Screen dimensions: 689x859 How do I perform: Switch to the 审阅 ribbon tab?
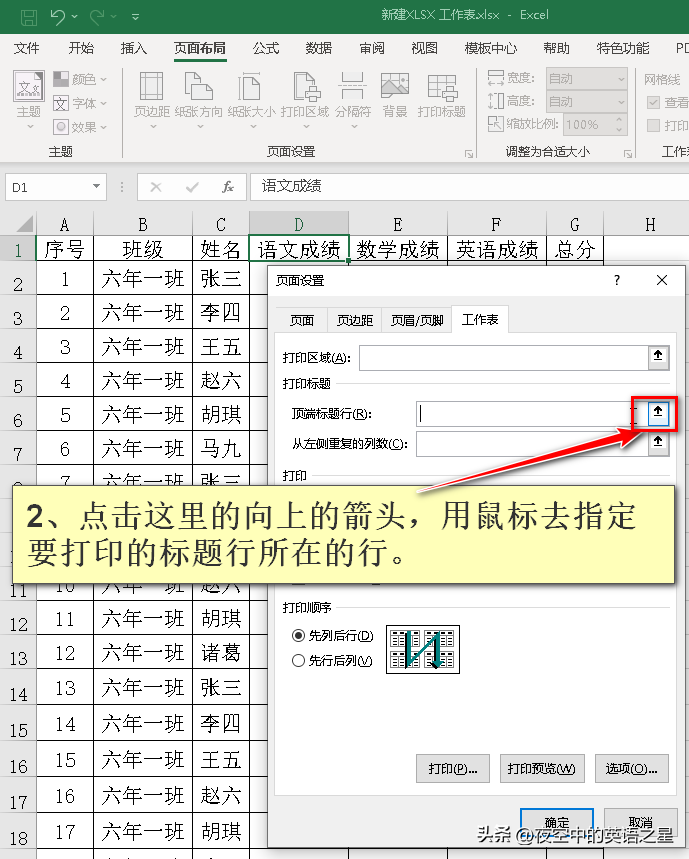coord(372,48)
